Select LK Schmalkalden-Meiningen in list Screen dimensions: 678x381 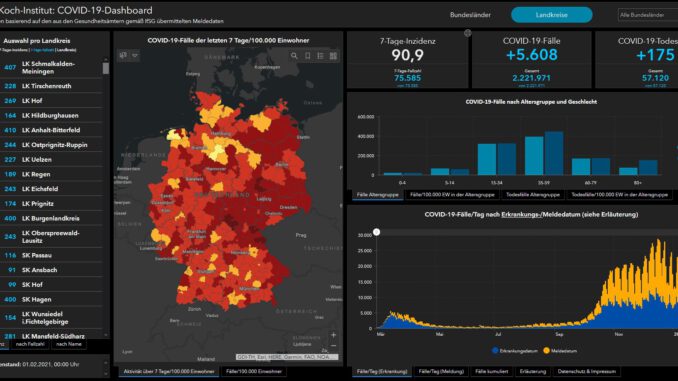[51, 67]
